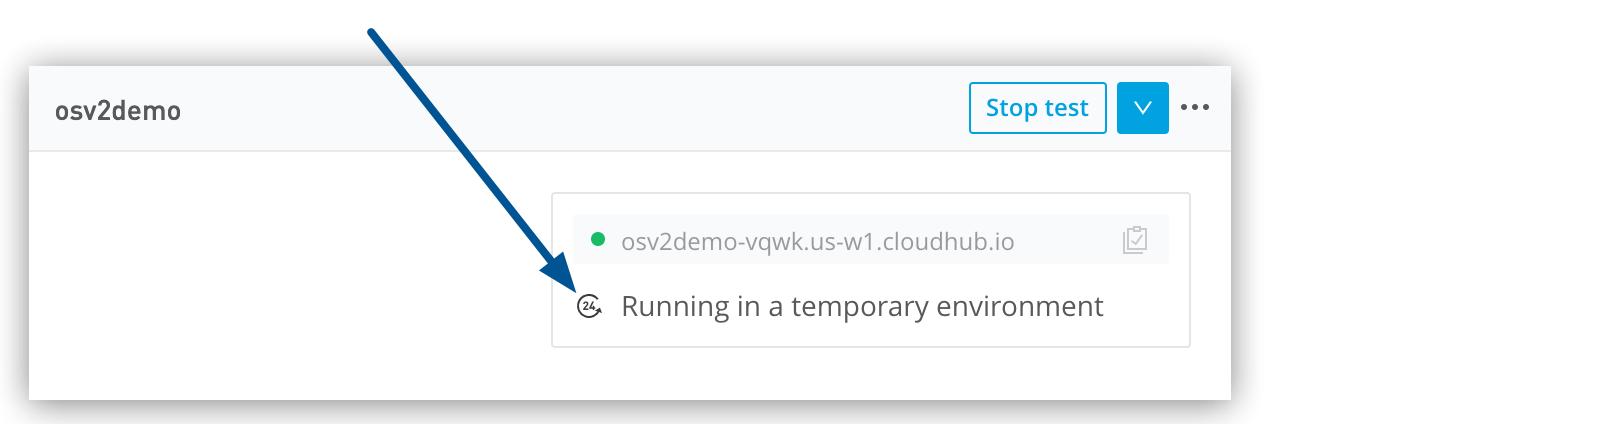
Task: Click the "cloudhub.io" part of the domain
Action: (948, 242)
